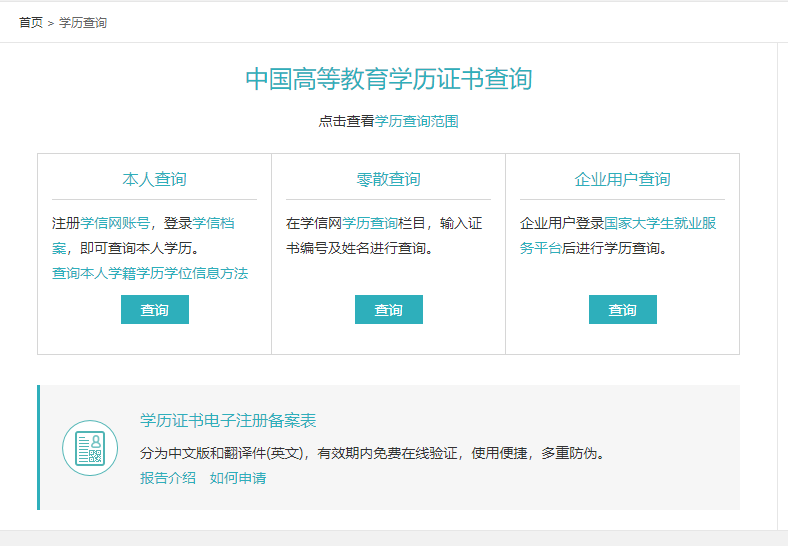Click the 零散查询 card heading
Screen dimensions: 788x546
point(388,179)
